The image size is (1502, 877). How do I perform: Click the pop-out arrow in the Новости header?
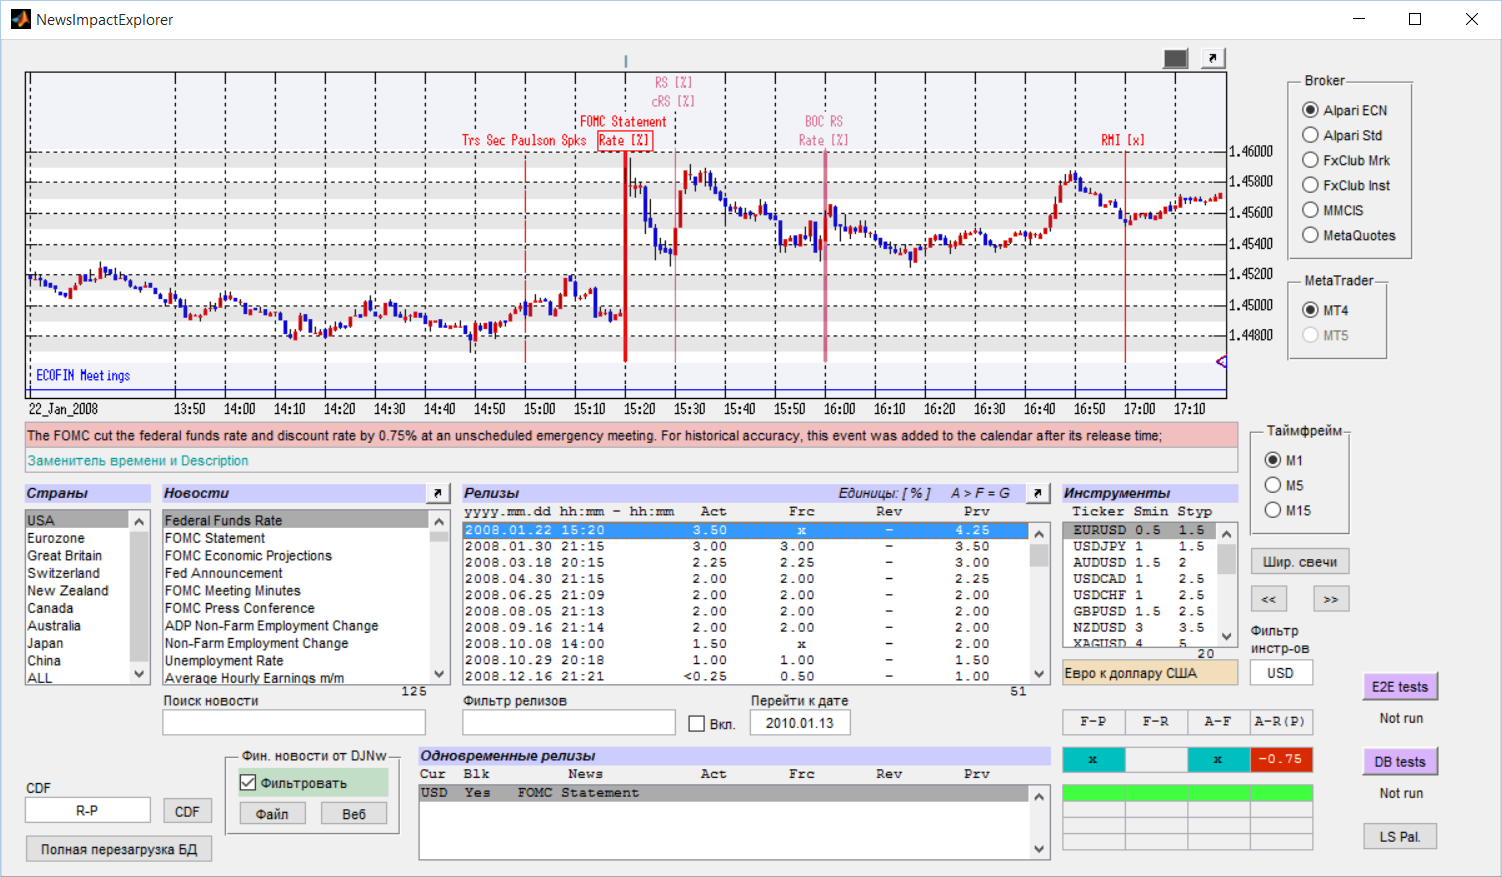click(437, 493)
